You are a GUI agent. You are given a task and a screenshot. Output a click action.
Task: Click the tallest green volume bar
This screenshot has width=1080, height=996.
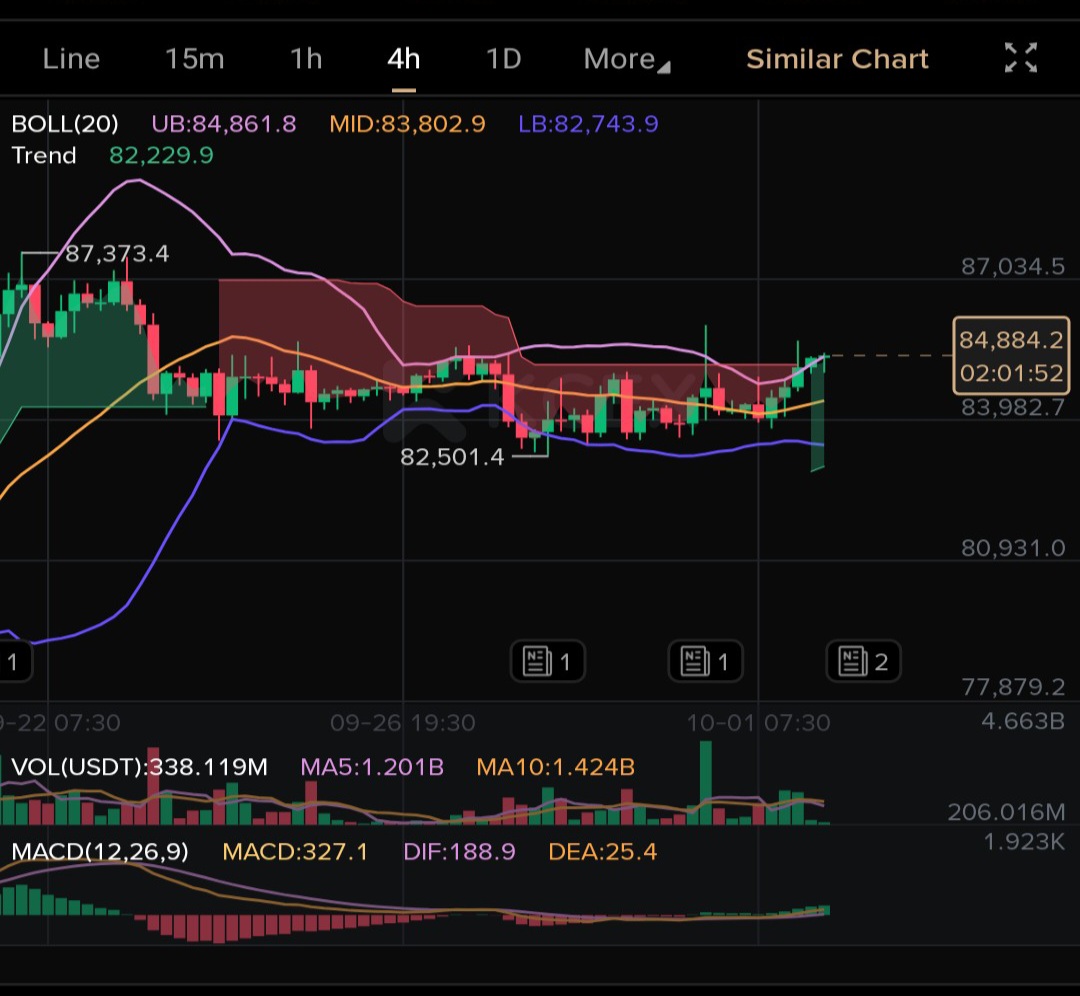tap(705, 782)
